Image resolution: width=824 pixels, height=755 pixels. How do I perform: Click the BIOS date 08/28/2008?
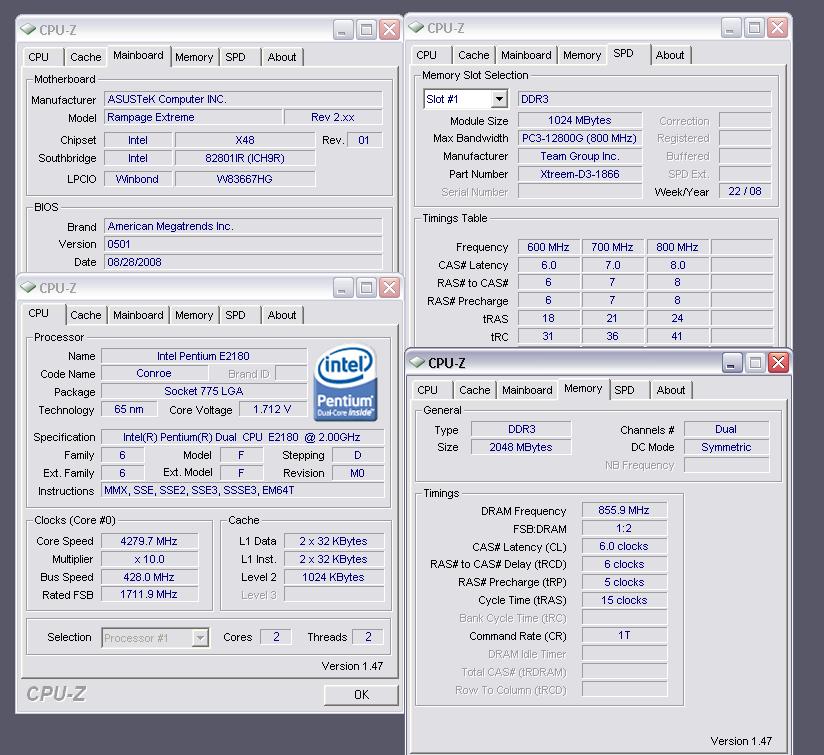(x=243, y=262)
